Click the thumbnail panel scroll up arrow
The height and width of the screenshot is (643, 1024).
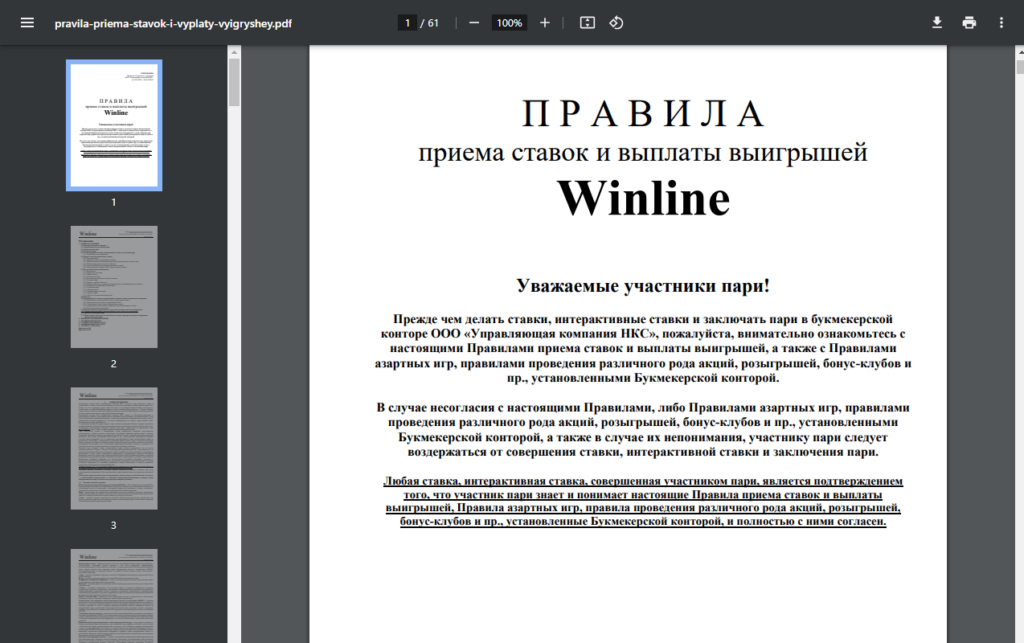pyautogui.click(x=234, y=52)
